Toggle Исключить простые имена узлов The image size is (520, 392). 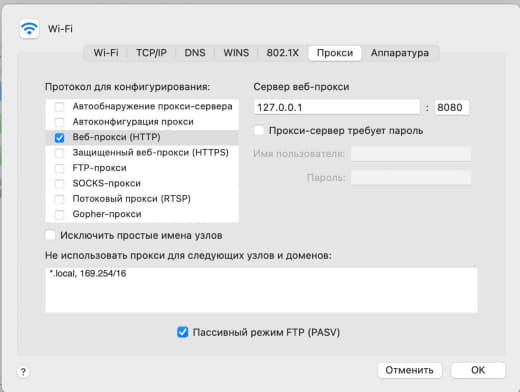tap(50, 235)
